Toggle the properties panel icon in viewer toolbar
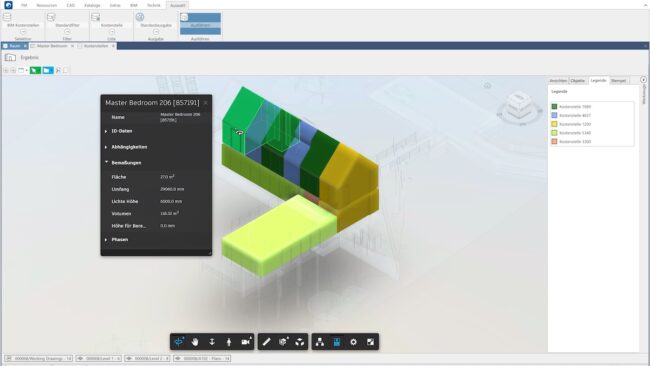 click(337, 342)
